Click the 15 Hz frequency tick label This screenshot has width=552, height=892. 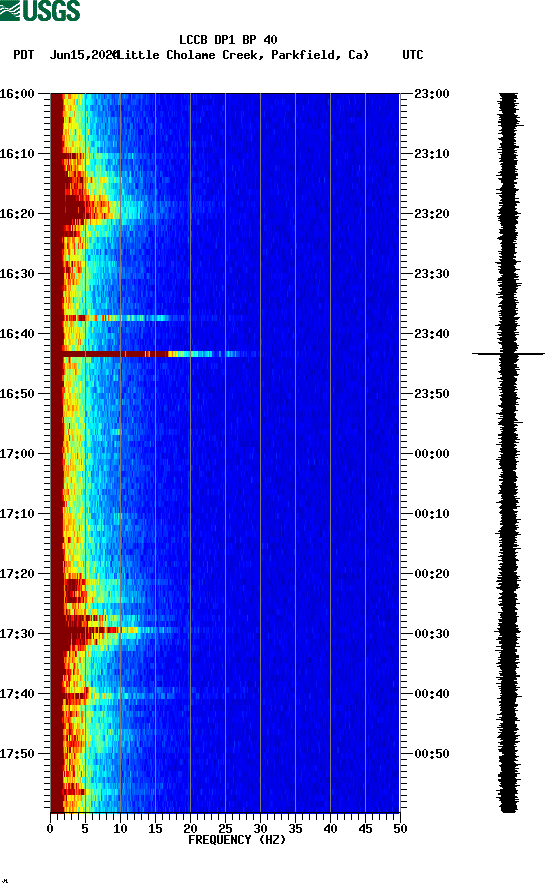pos(155,829)
